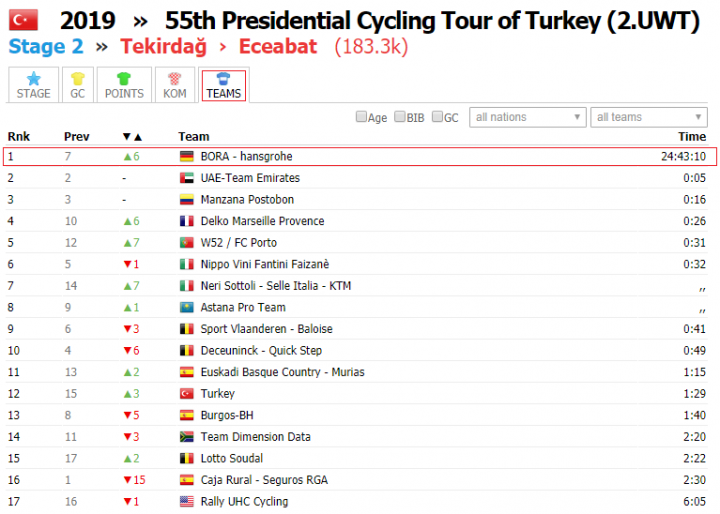Open the Manzana Postobon team link
Viewport: 720px width, 514px height.
tap(247, 200)
